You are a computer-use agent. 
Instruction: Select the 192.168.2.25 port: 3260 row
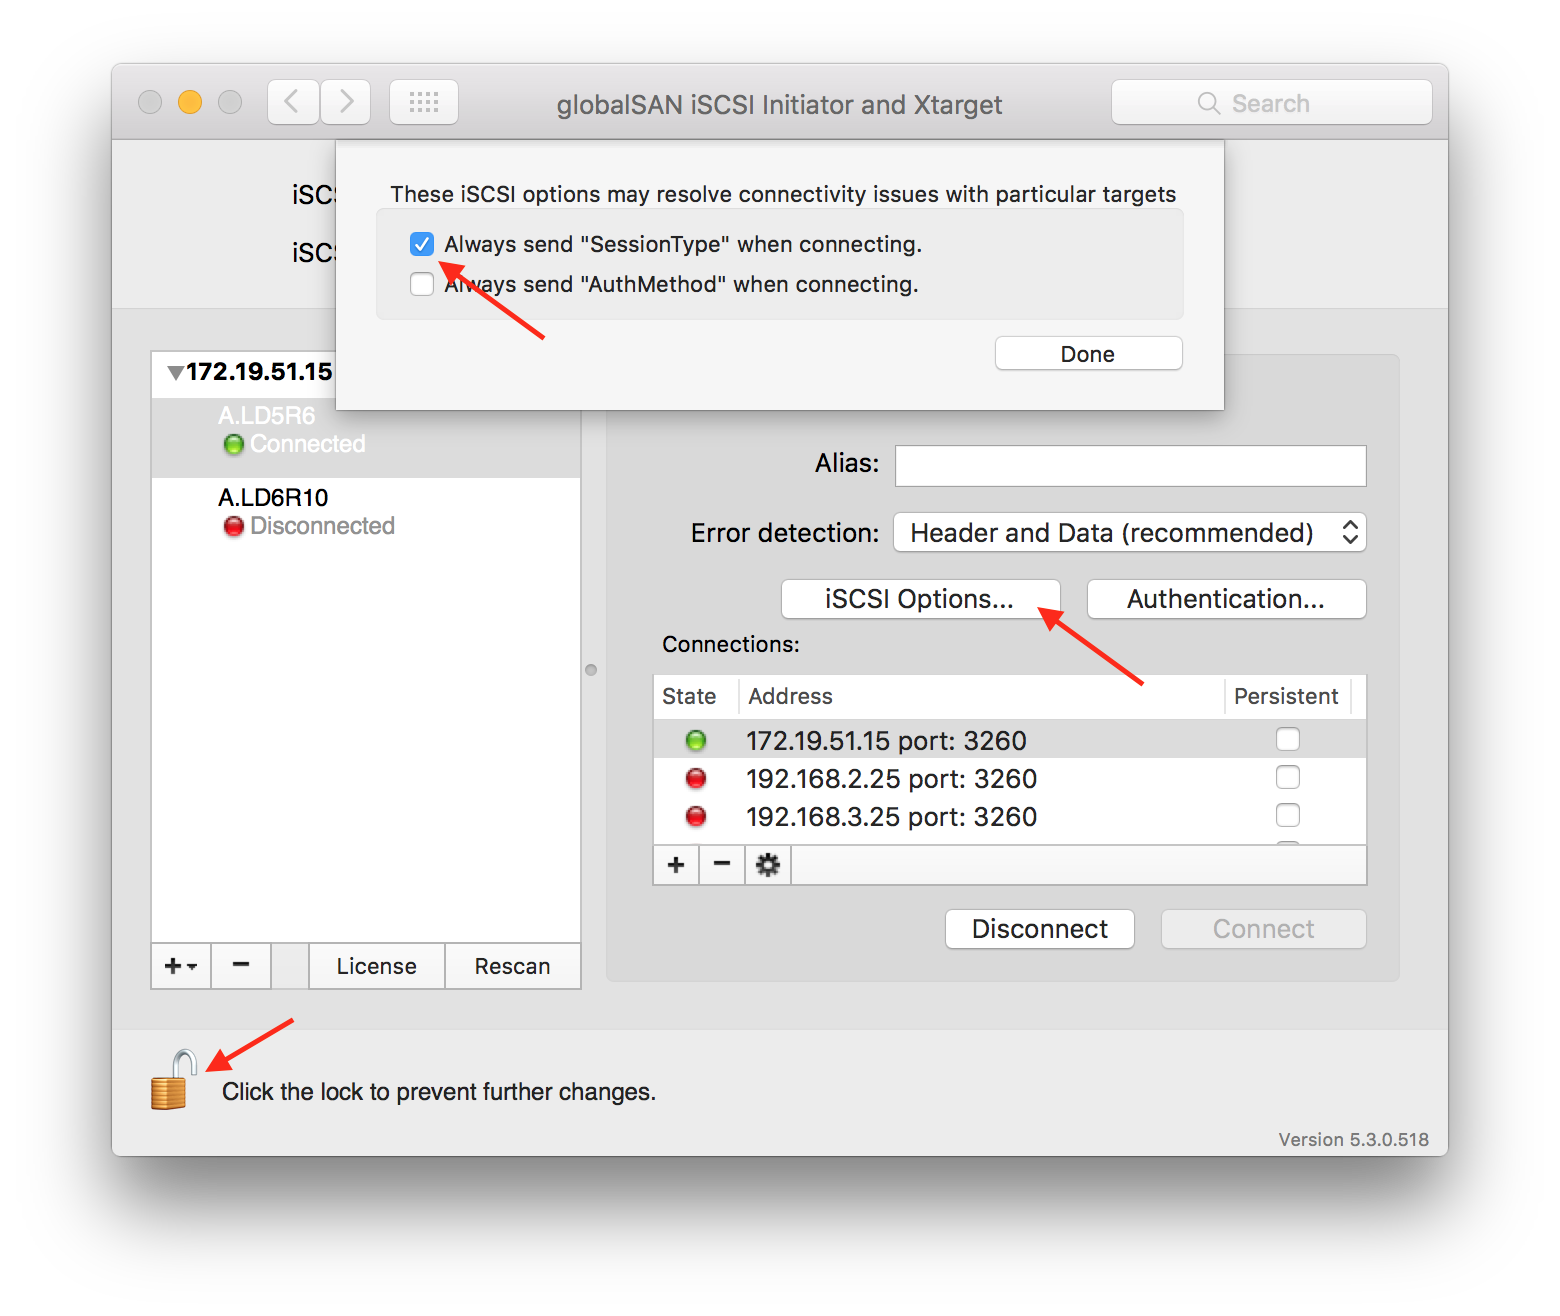[1010, 778]
